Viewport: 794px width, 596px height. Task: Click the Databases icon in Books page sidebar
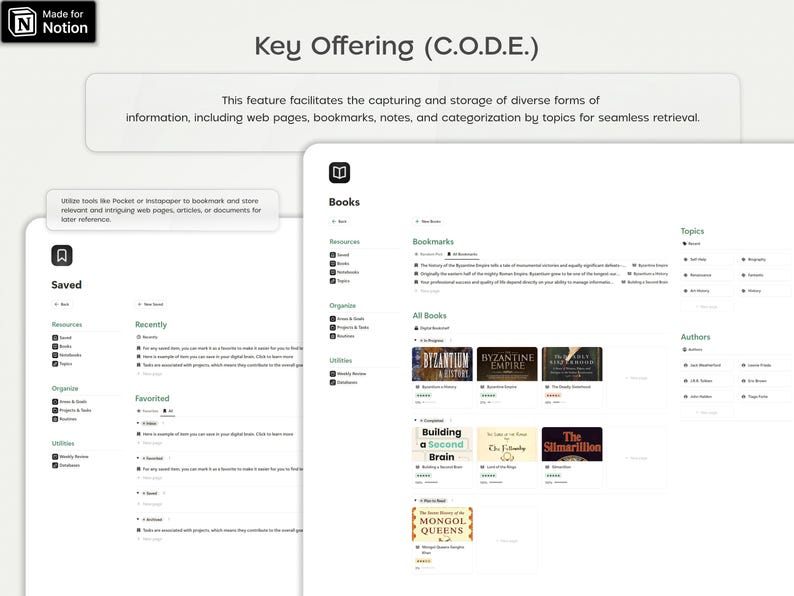point(333,382)
